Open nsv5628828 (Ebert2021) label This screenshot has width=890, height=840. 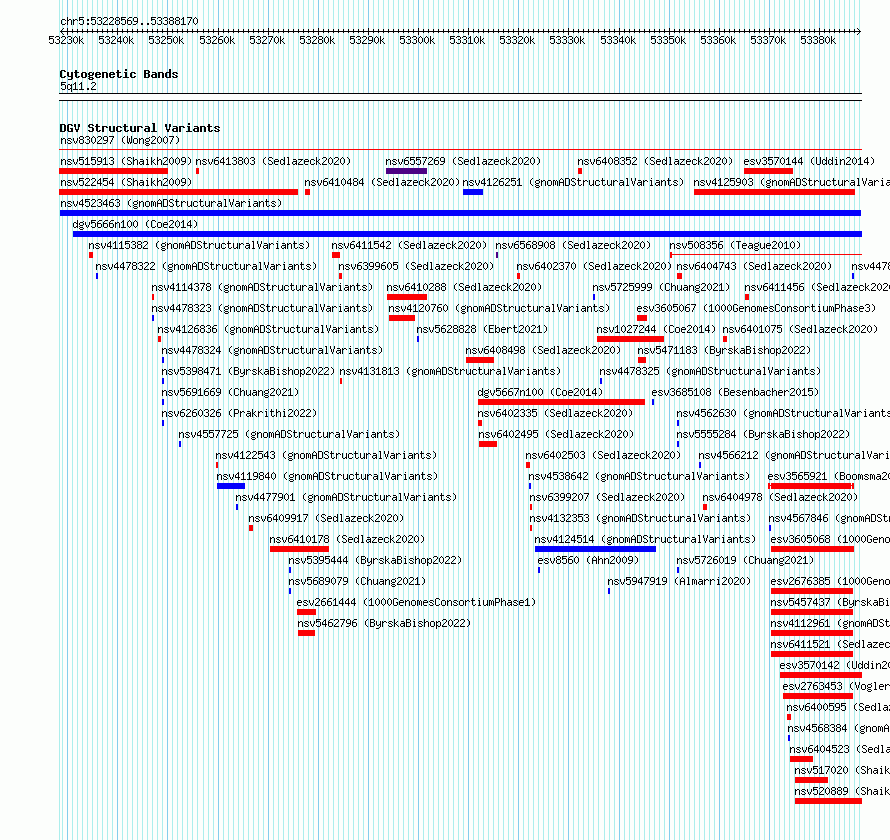tap(482, 329)
